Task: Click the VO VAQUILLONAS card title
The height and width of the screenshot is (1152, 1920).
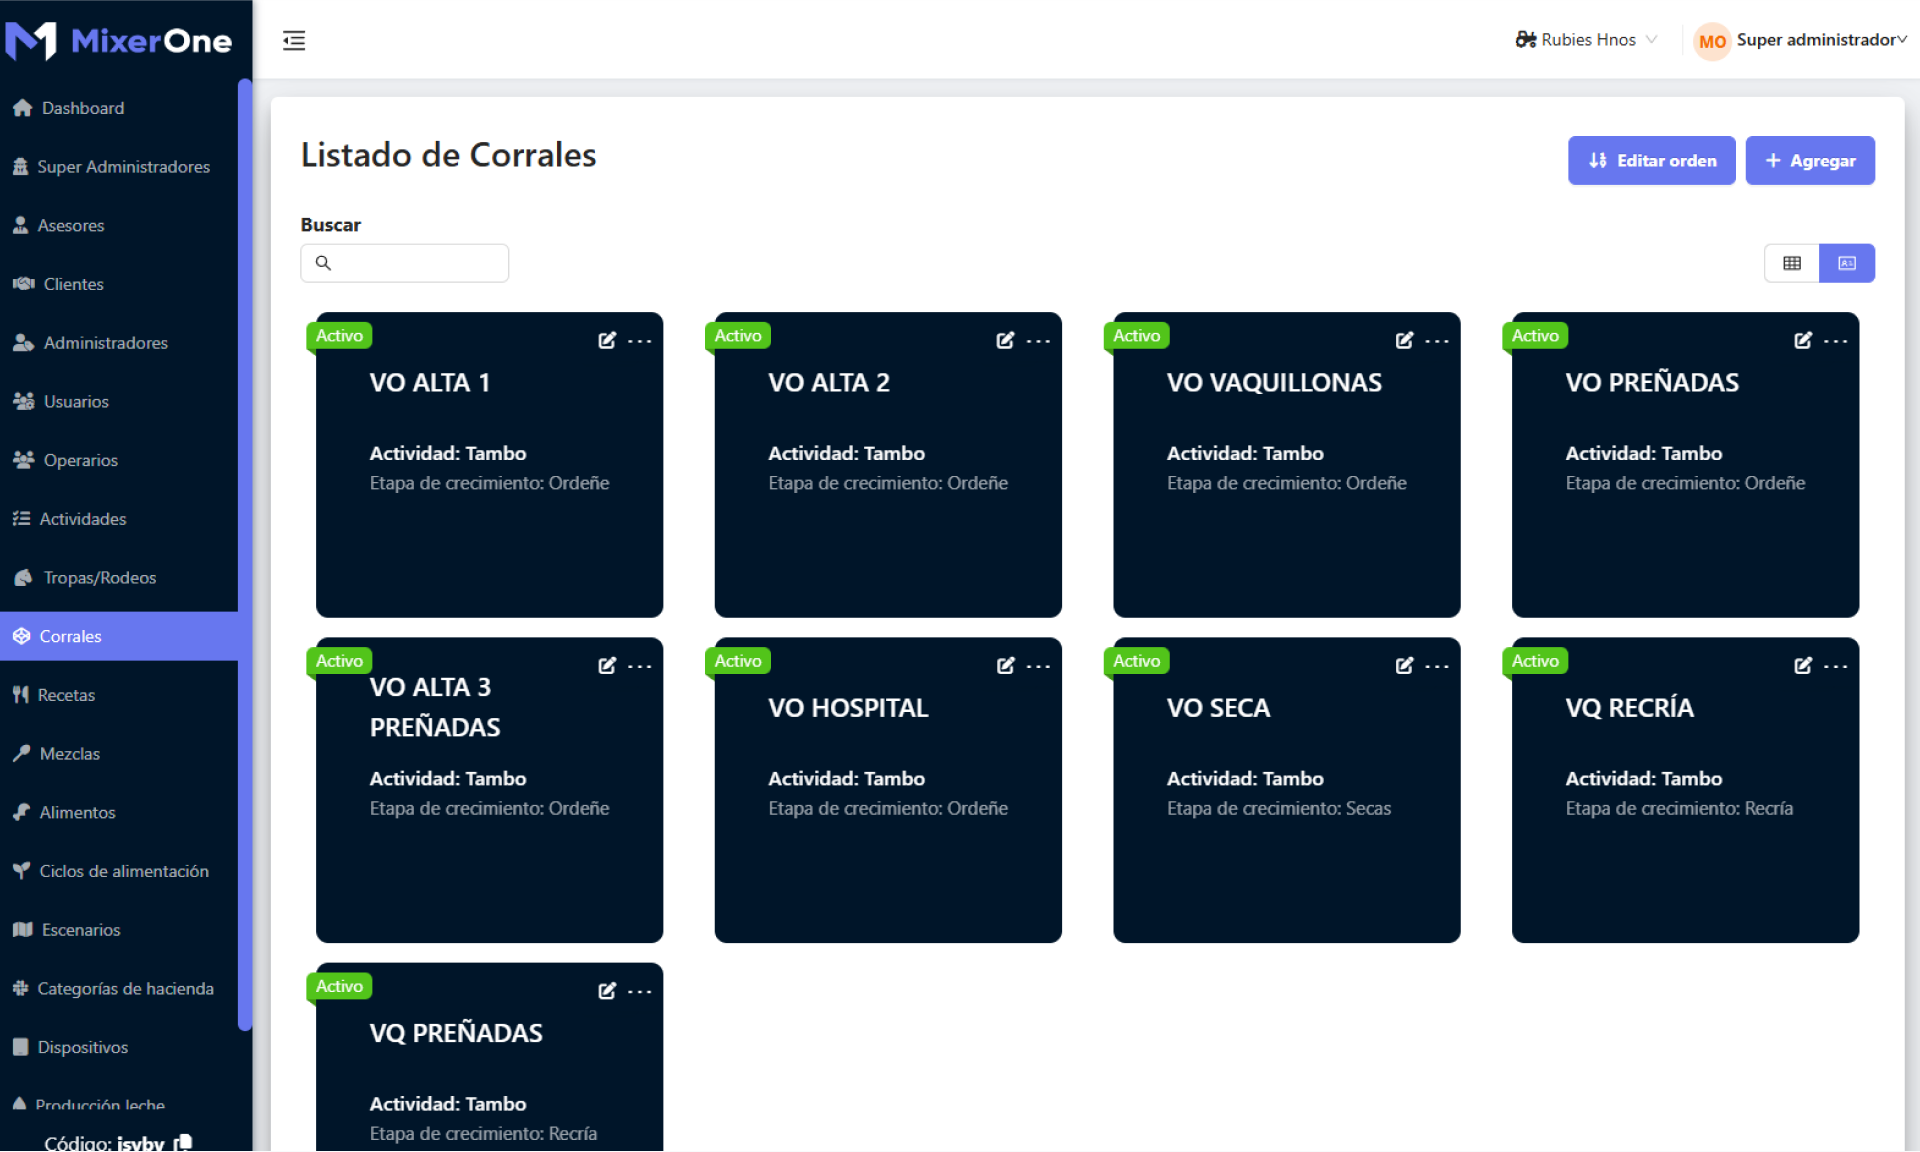Action: (x=1274, y=383)
